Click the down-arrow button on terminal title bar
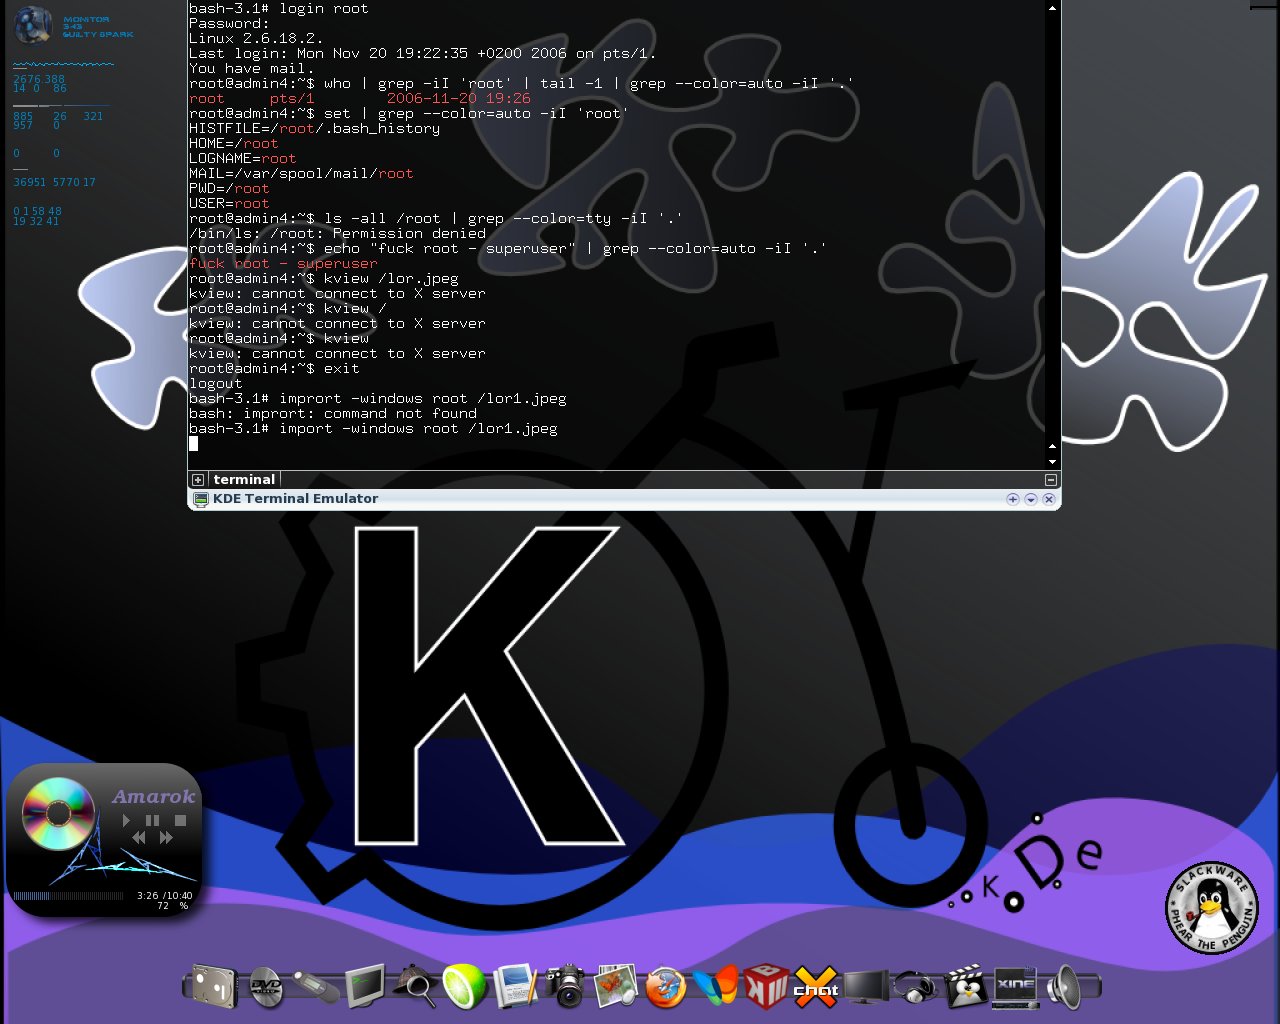The width and height of the screenshot is (1280, 1024). tap(1031, 499)
